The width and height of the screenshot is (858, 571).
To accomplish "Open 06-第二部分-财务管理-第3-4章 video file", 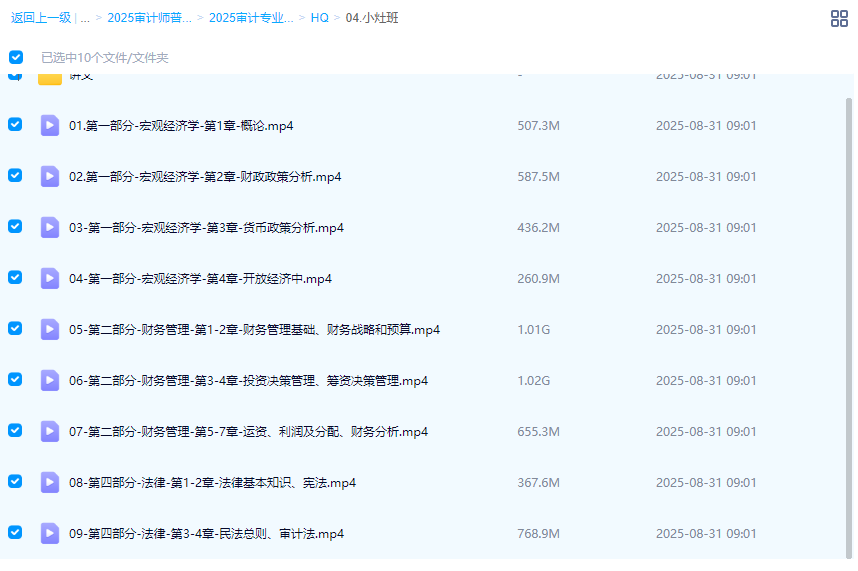I will coord(248,381).
